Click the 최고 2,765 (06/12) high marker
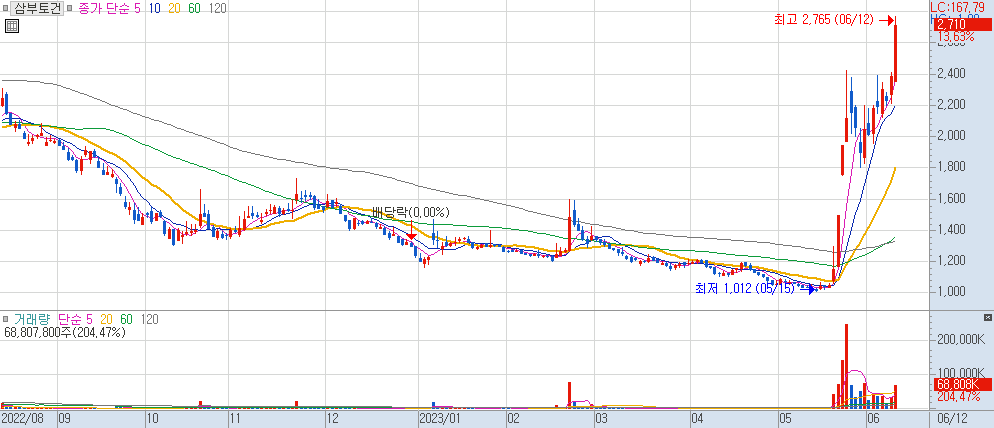 coord(825,20)
